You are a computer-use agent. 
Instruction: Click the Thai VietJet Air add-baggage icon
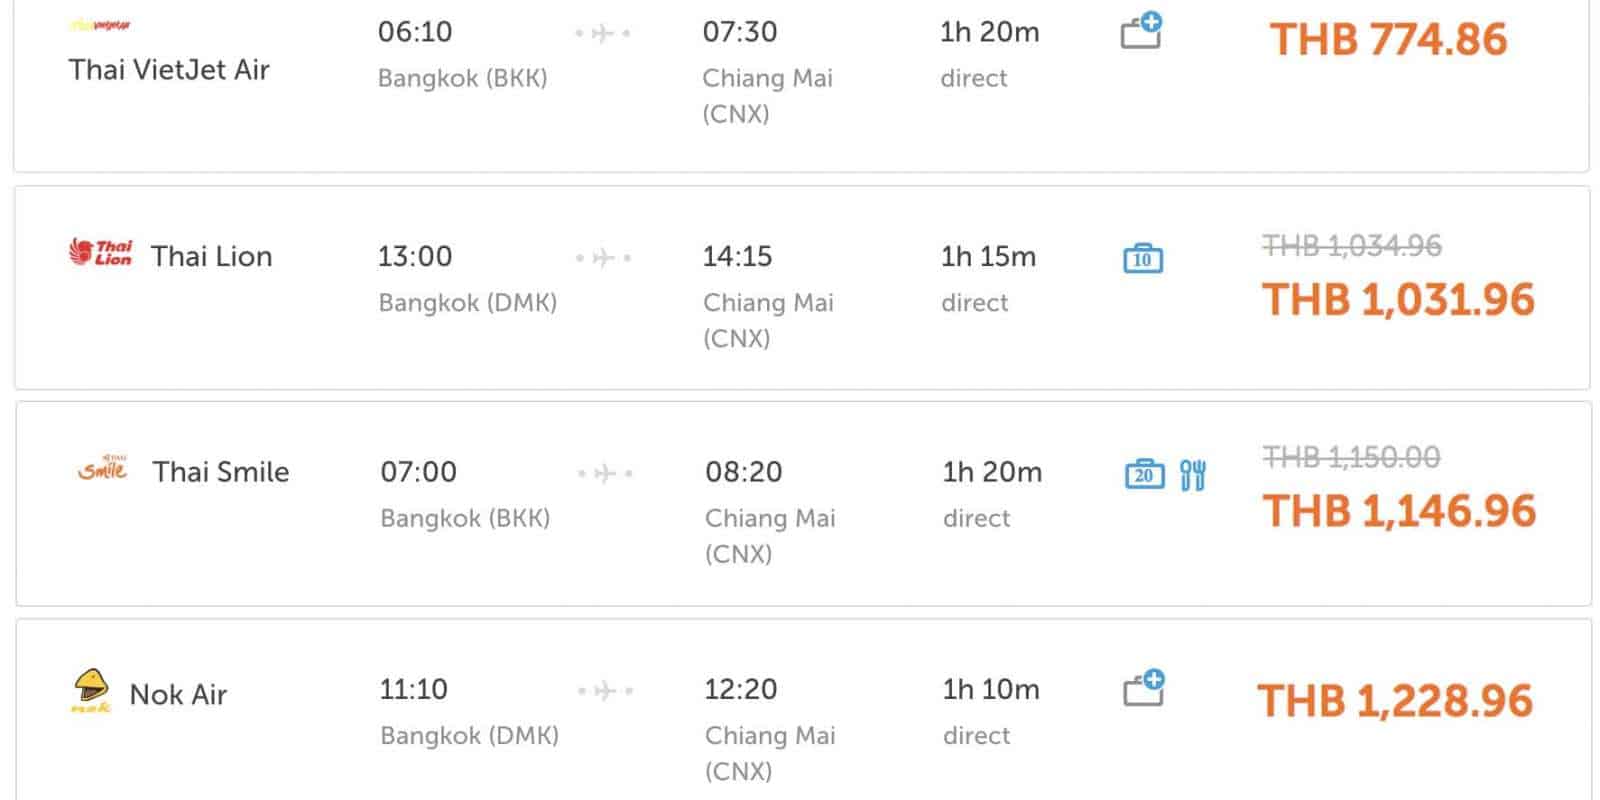tap(1140, 31)
